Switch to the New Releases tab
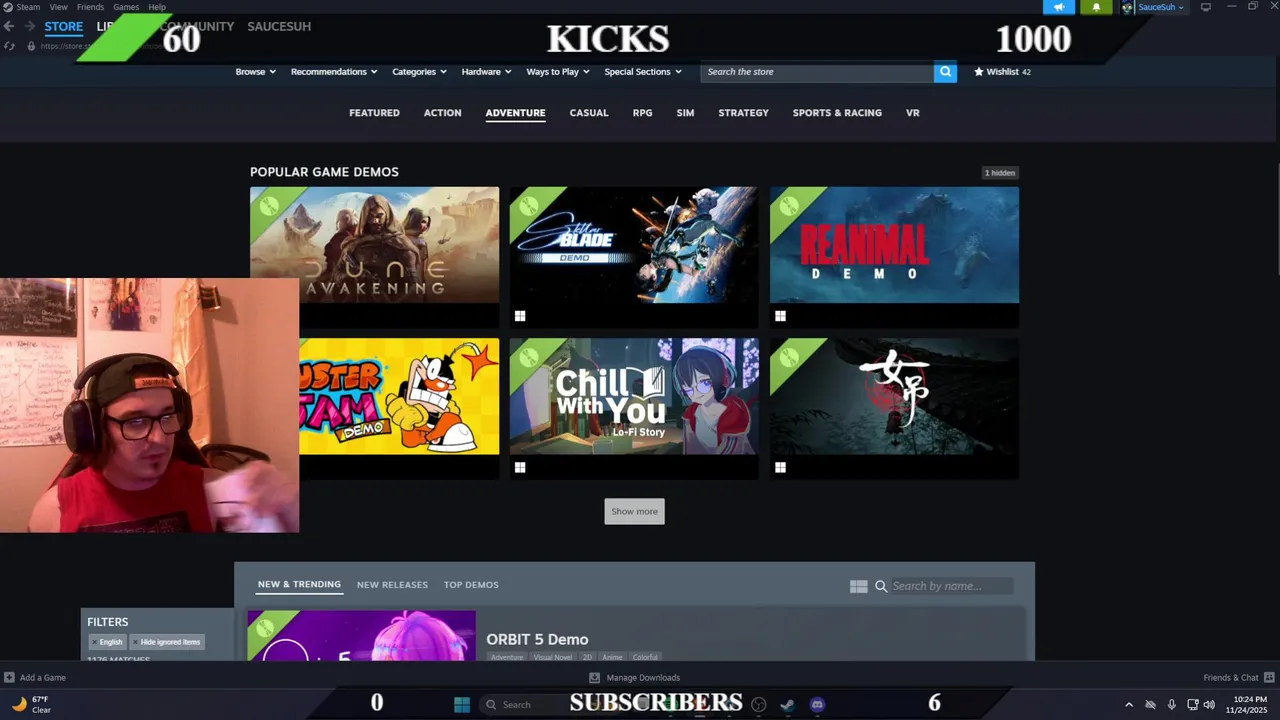Screen dimensions: 1280x720 [392, 585]
